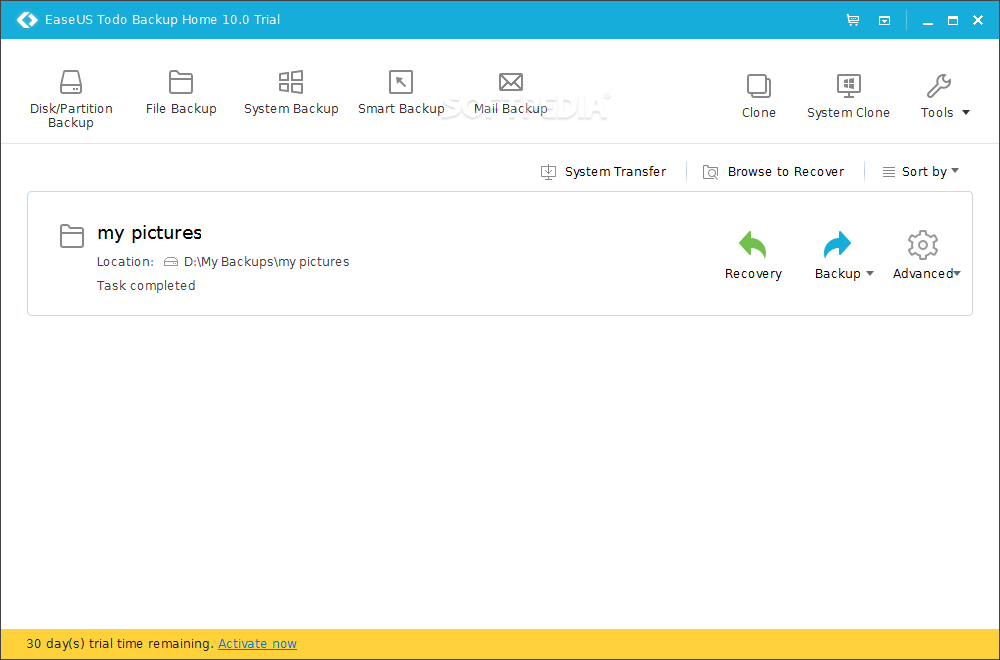Close the EaseUS Todo Backup window
This screenshot has width=1000, height=660.
[x=978, y=20]
